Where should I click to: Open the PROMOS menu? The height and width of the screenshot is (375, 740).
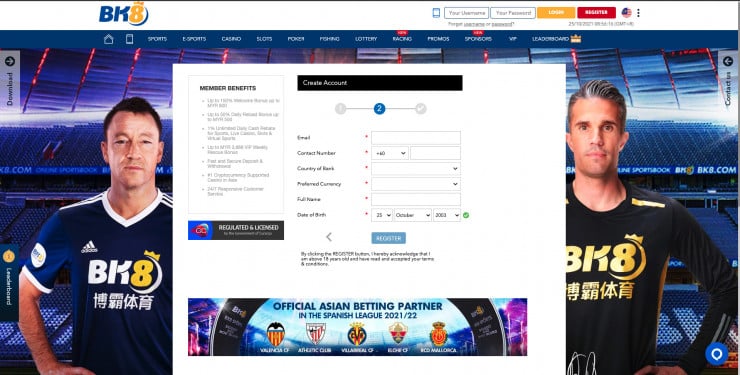tap(438, 39)
